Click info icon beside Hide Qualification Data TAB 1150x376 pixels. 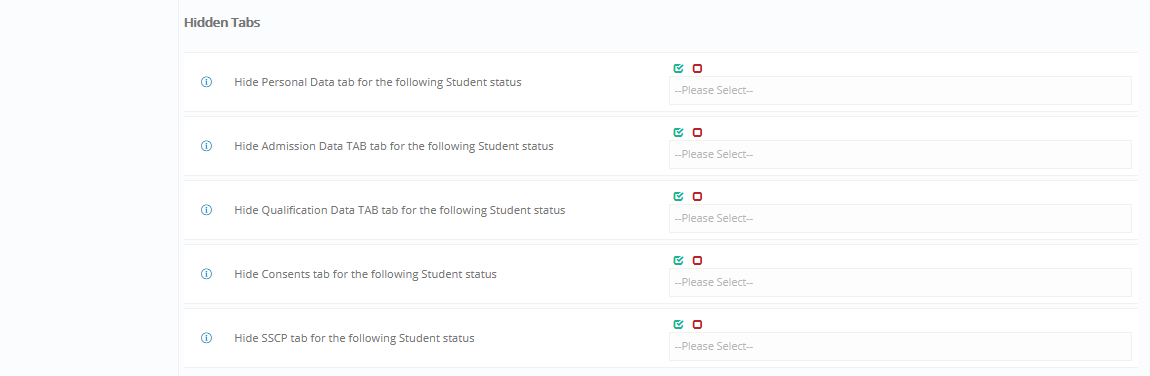(206, 210)
